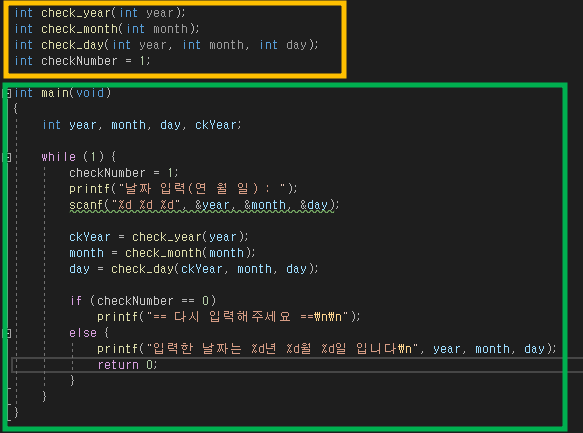Click 'day = check_day(ckYear, month, day);' line
Screen dimensions: 583x433
(194, 269)
